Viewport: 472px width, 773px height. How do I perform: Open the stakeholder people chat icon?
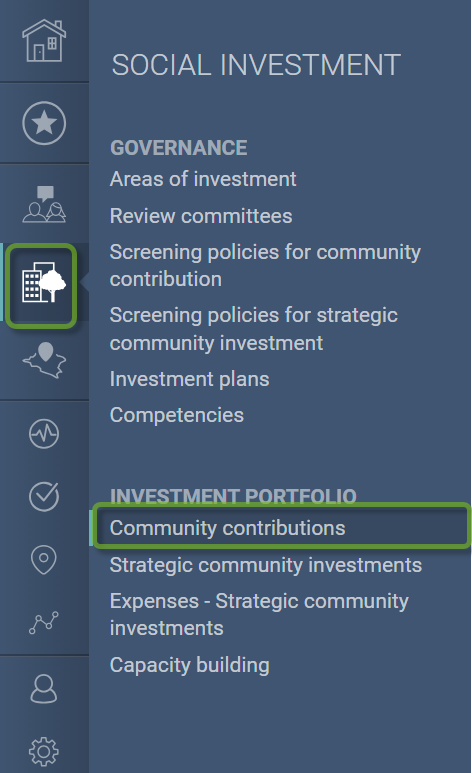pyautogui.click(x=44, y=204)
